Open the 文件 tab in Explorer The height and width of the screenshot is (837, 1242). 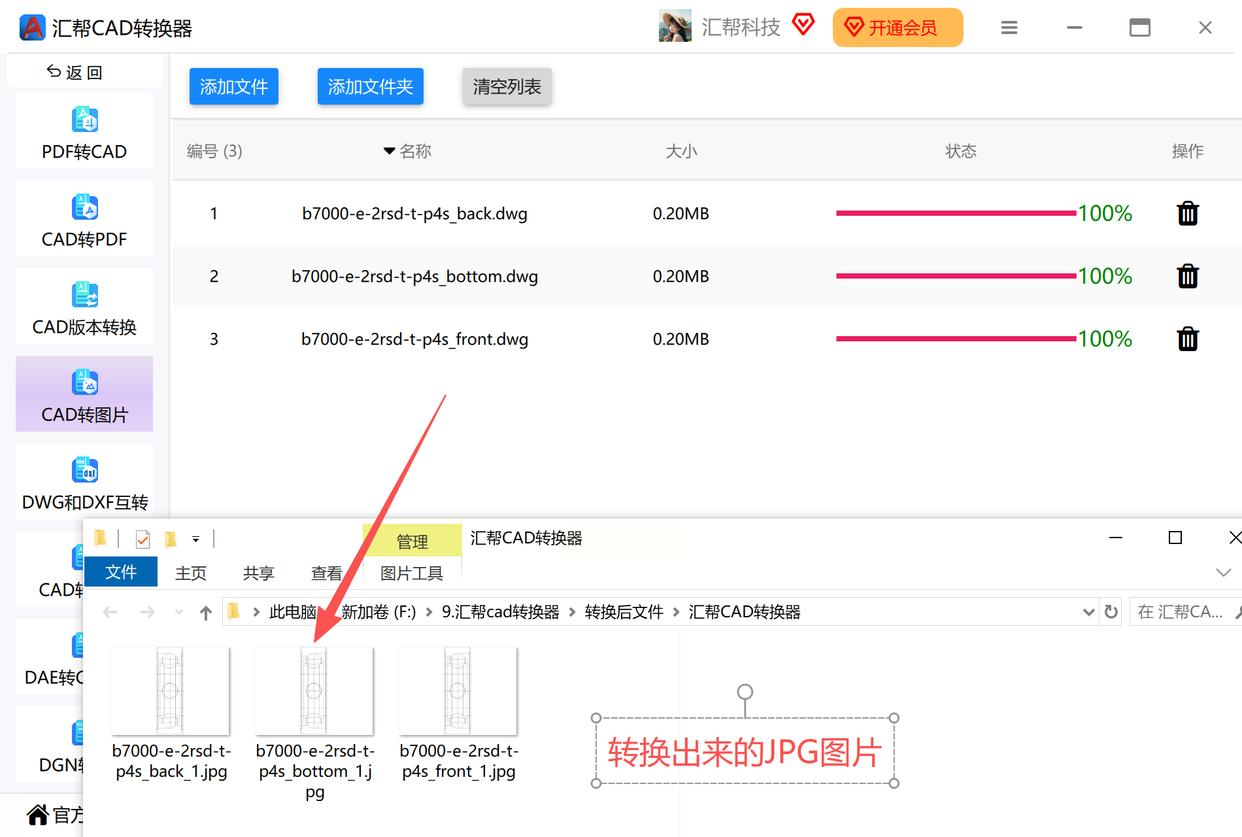[121, 572]
